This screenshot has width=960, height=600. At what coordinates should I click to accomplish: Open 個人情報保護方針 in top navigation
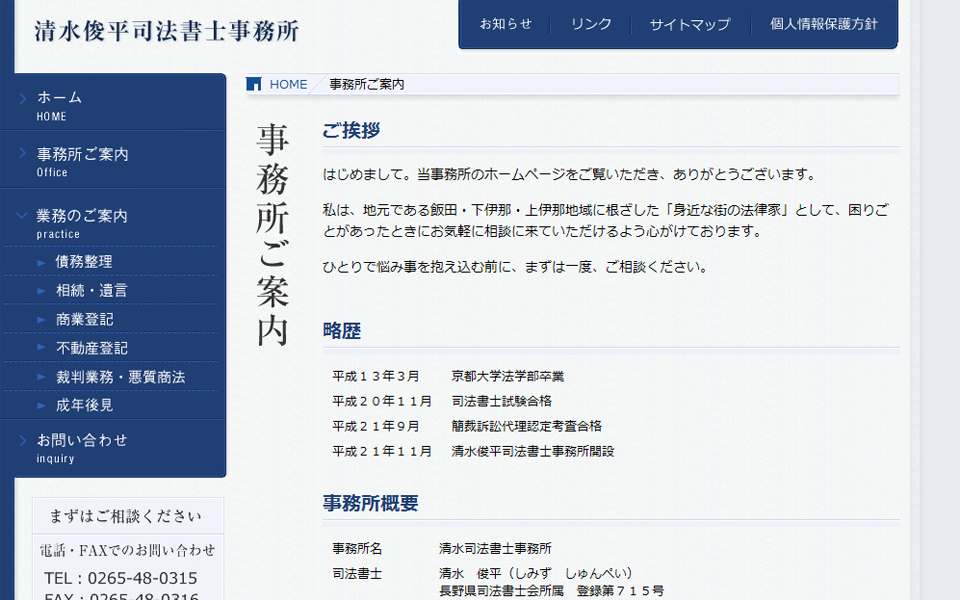(823, 24)
